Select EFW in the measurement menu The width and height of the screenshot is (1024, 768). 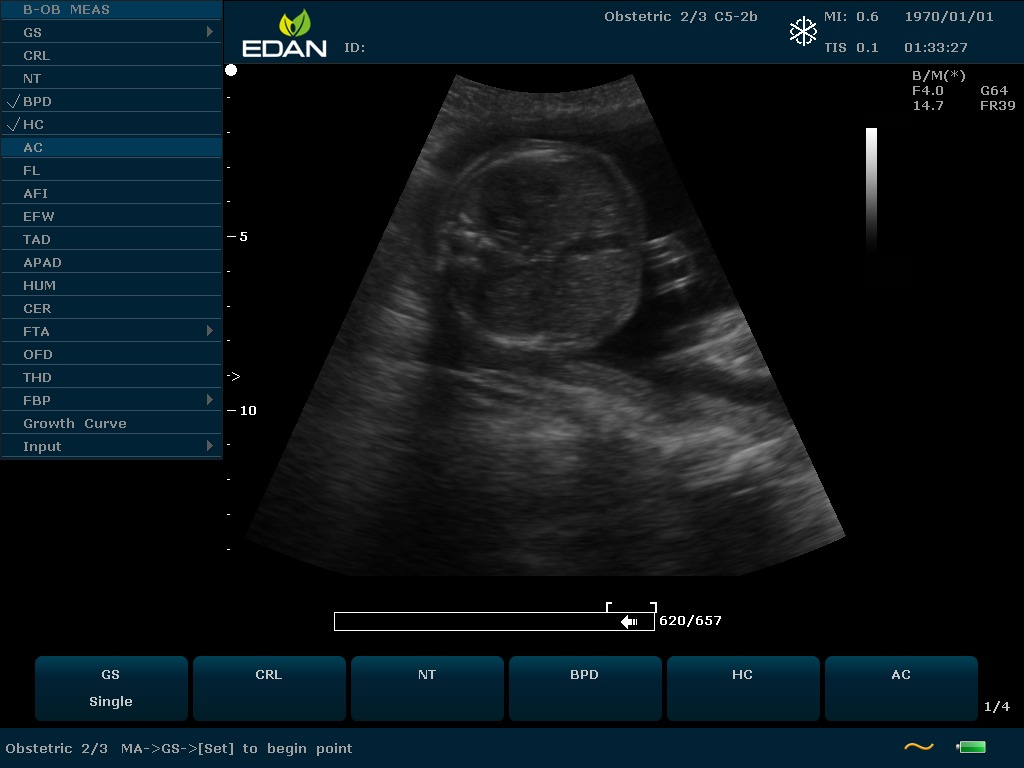(x=39, y=216)
